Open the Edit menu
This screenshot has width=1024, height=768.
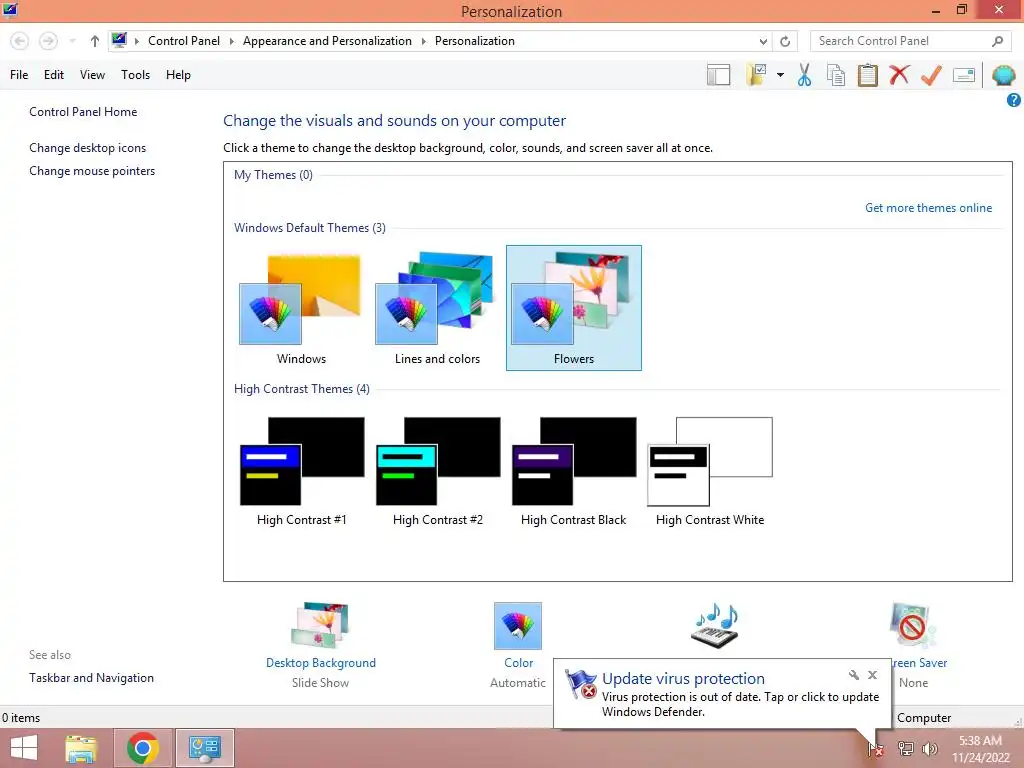[x=54, y=75]
